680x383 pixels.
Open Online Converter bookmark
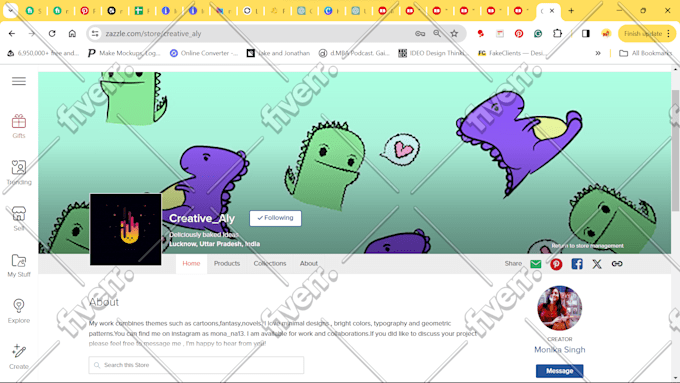point(204,53)
